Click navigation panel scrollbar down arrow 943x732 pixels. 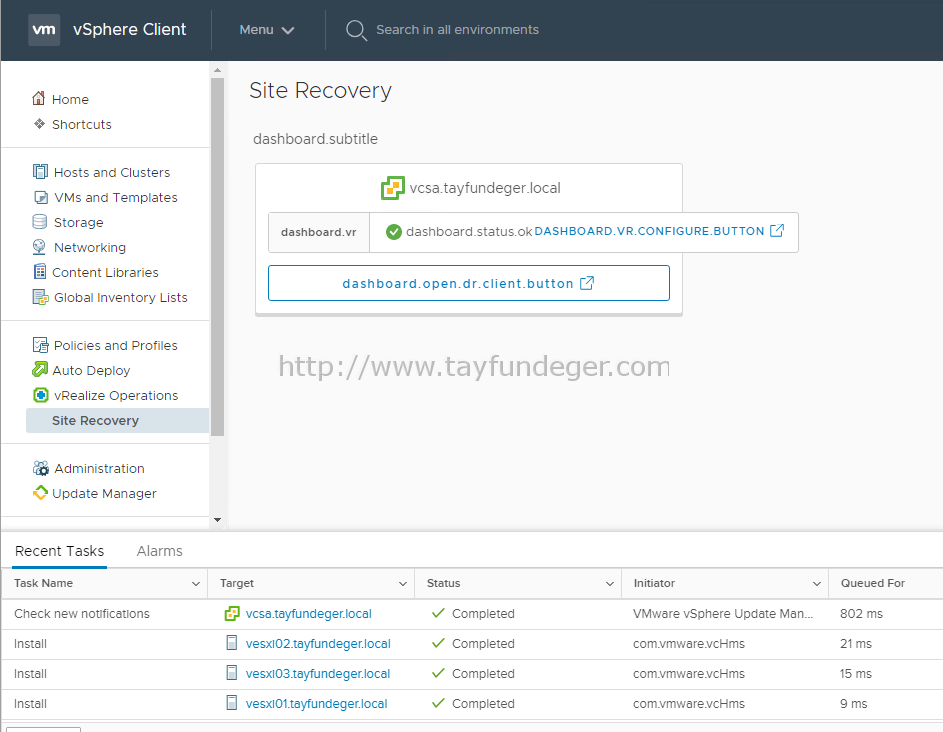point(217,520)
